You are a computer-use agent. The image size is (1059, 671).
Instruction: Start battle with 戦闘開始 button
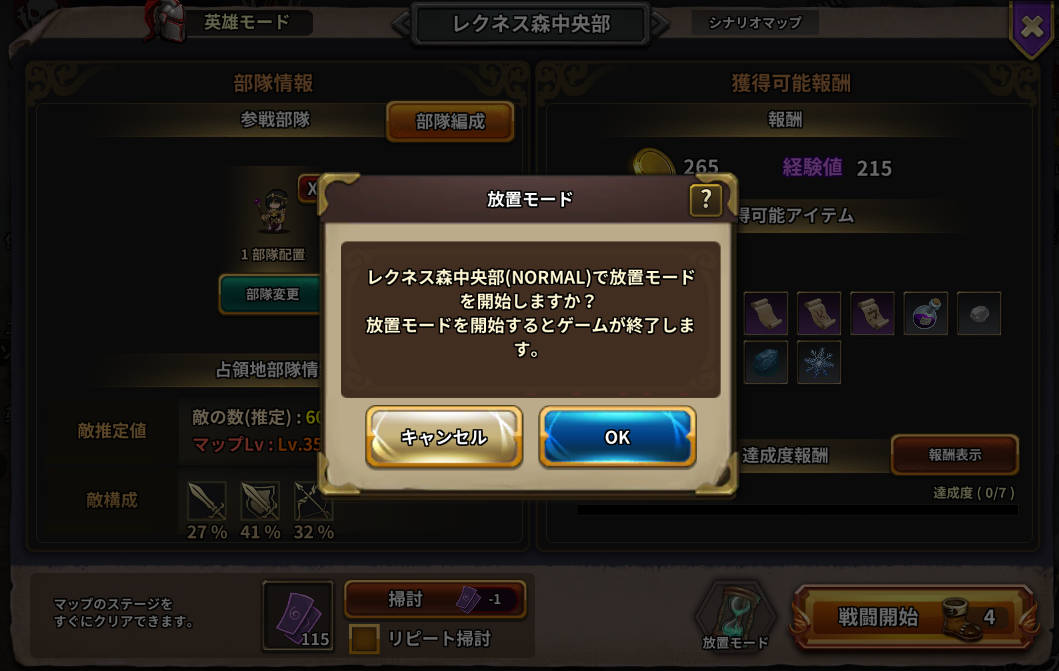914,616
